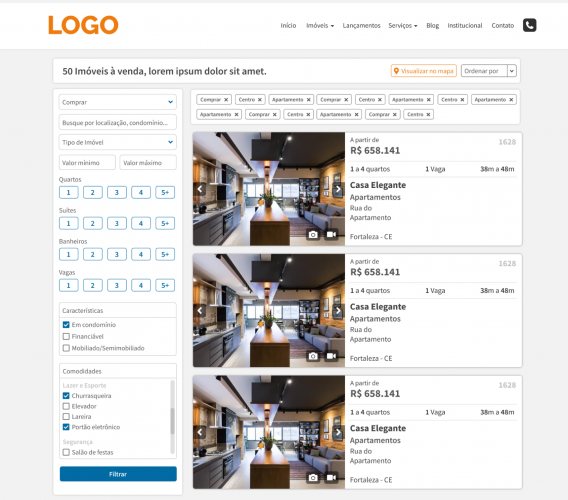
Task: Select 1 under Suítes
Action: pyautogui.click(x=68, y=224)
